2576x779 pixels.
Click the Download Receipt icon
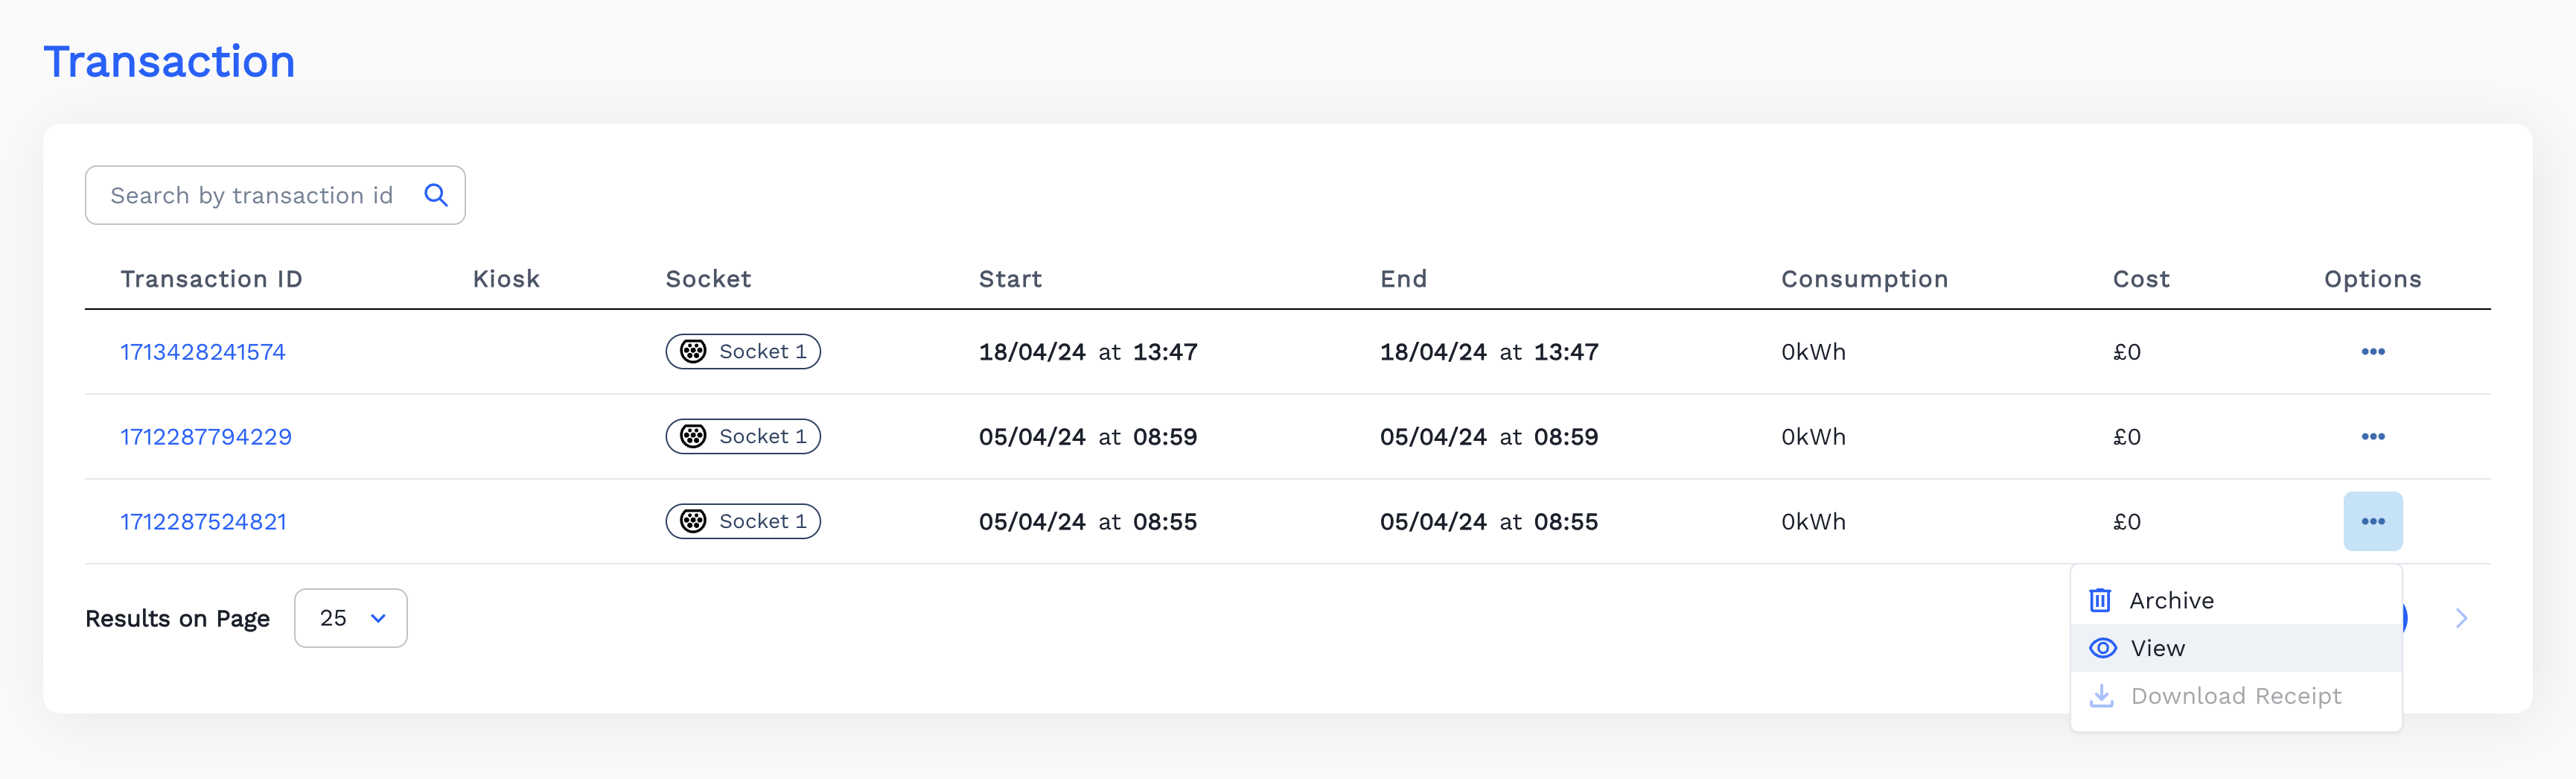coord(2102,696)
